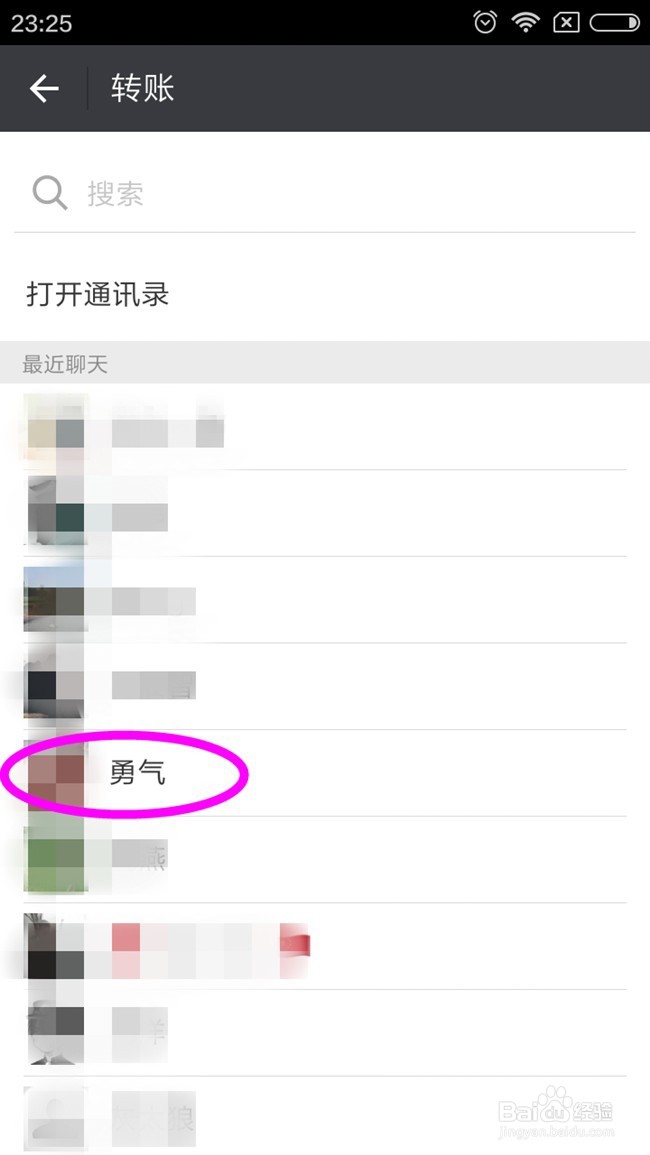The image size is (650, 1155).
Task: Select the first blurred recent chat contact
Action: click(x=325, y=426)
